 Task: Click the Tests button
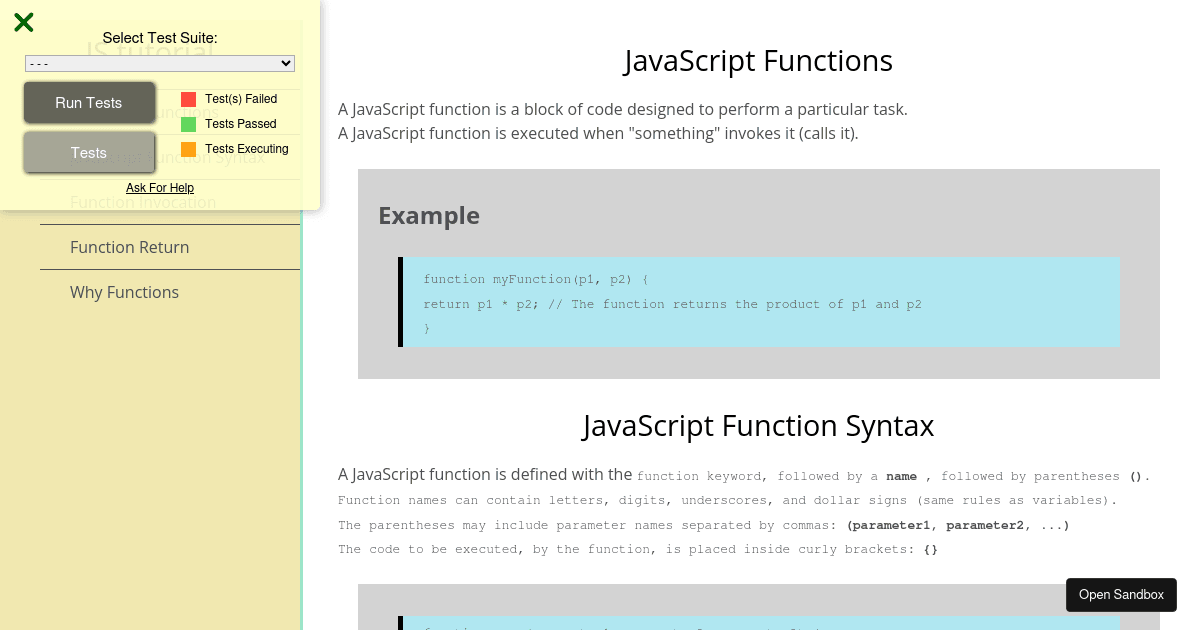tap(89, 153)
